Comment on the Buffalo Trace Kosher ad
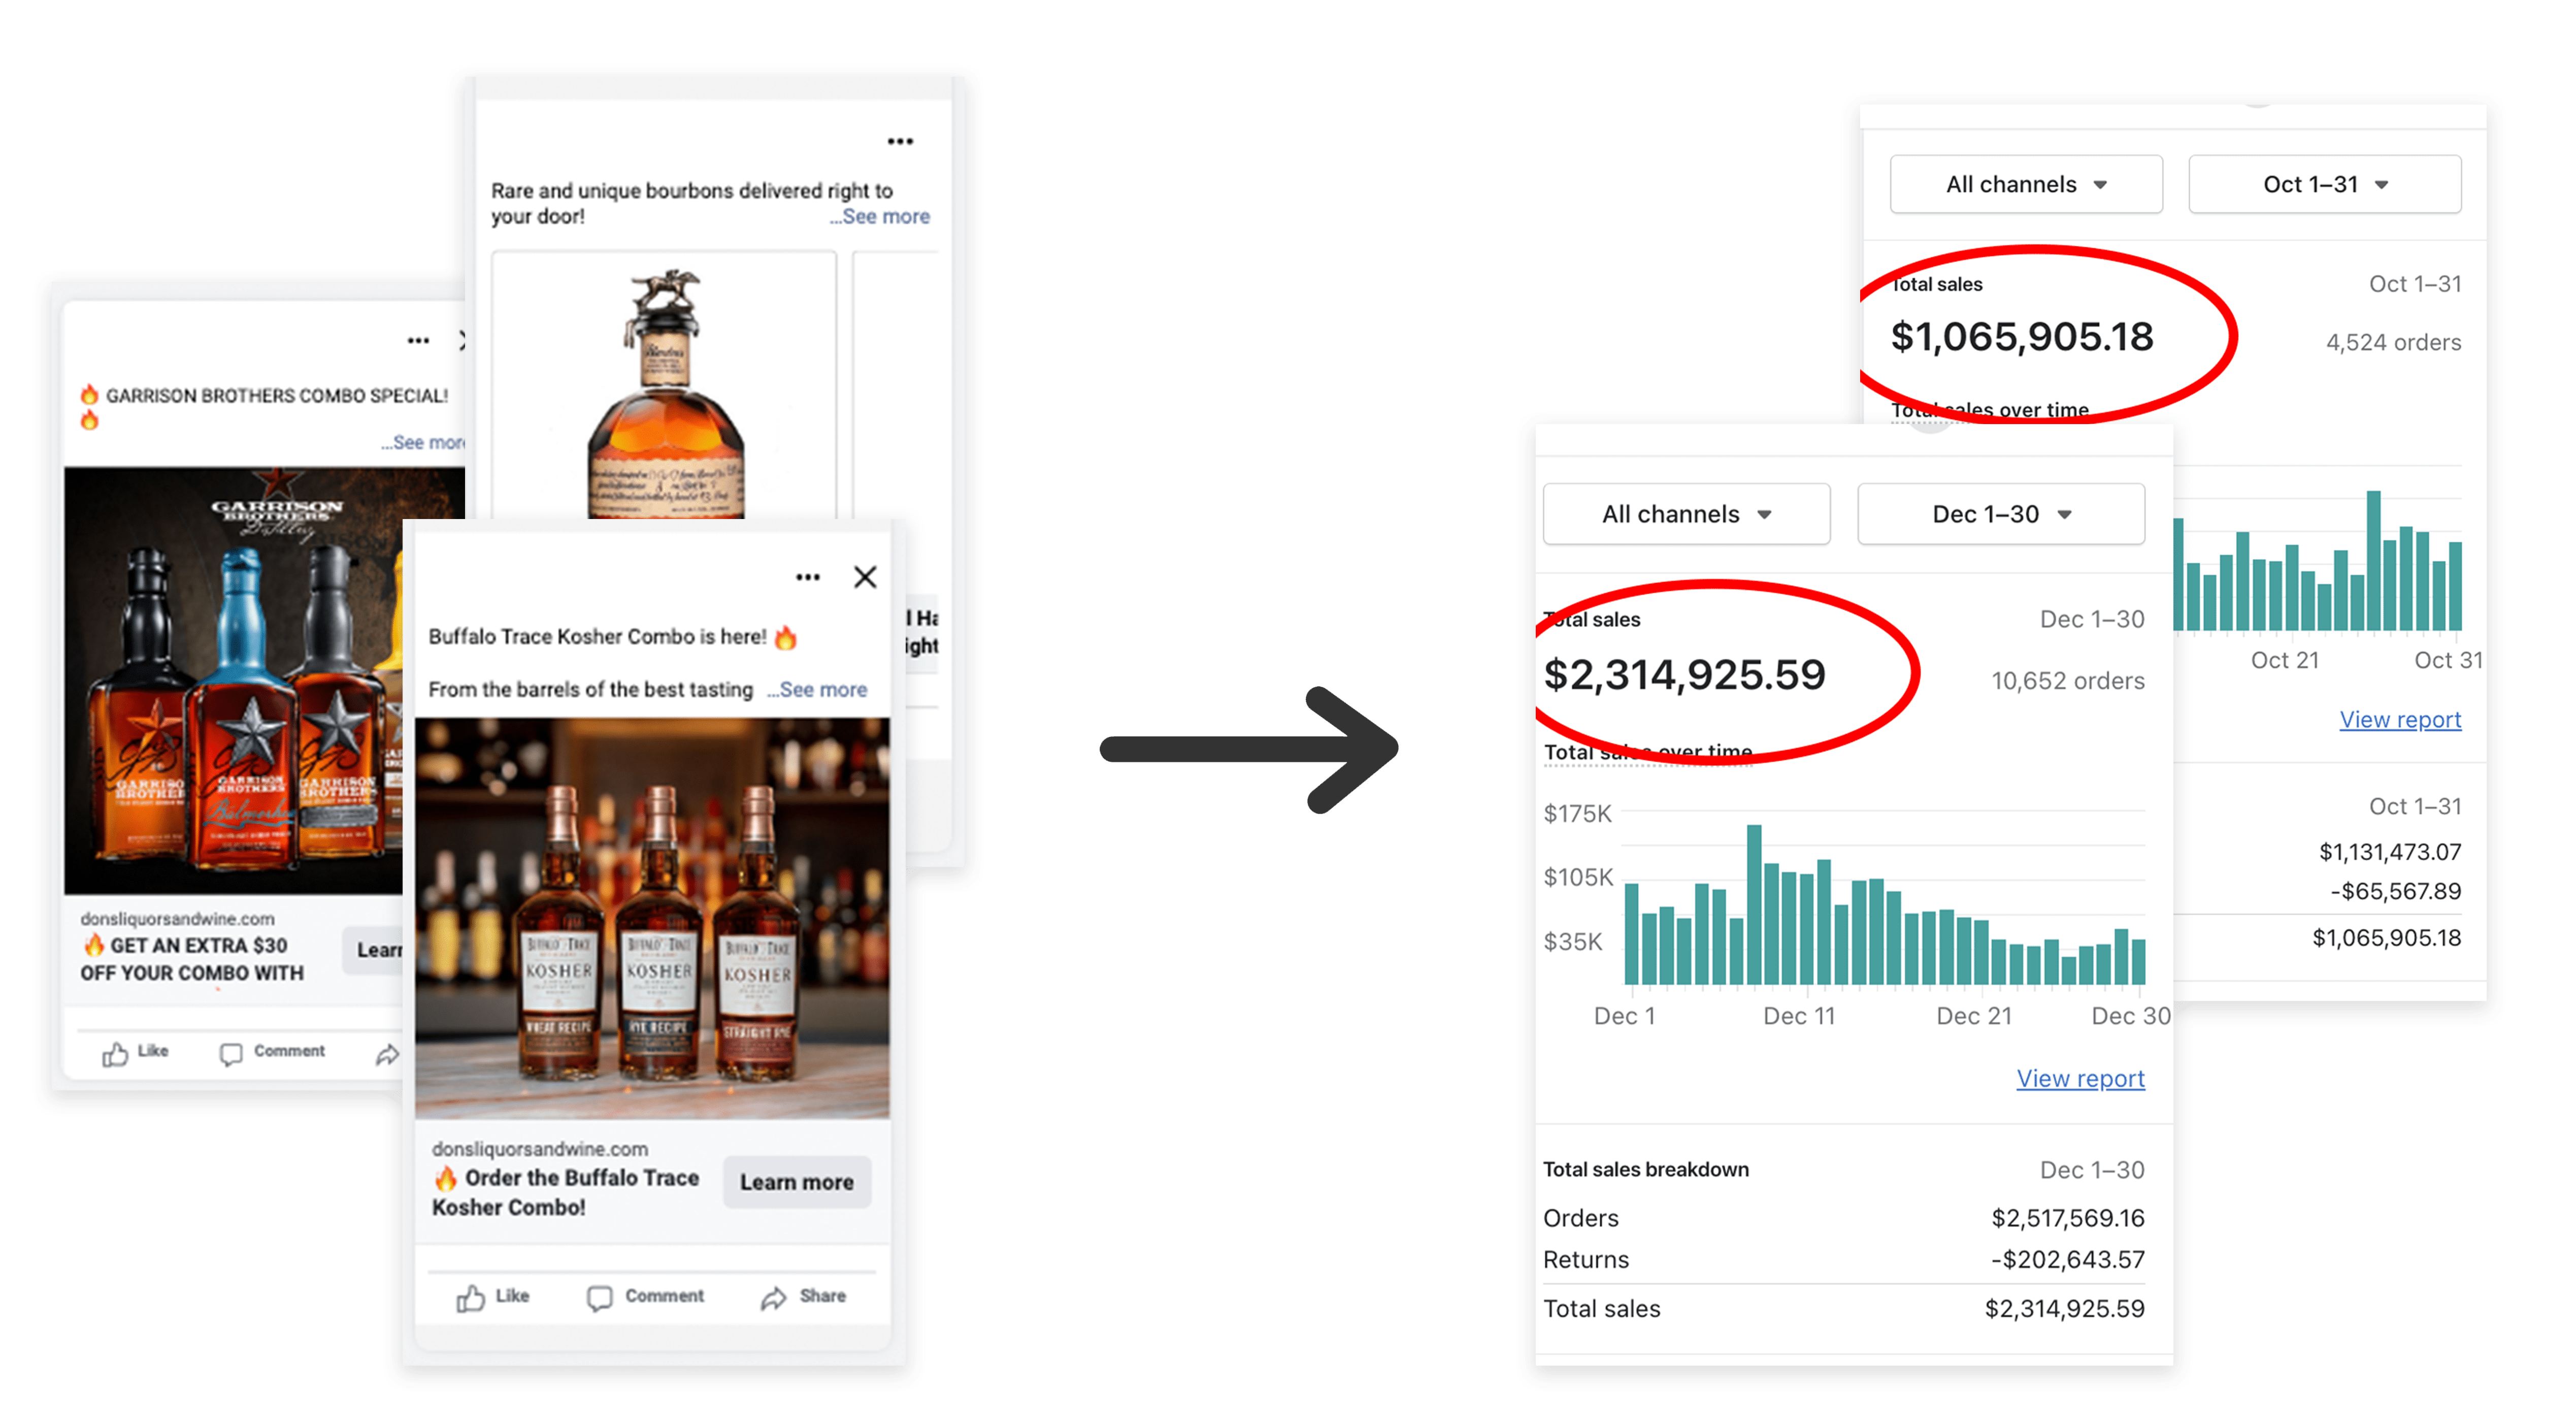Image resolution: width=2576 pixels, height=1423 pixels. pyautogui.click(x=646, y=1297)
